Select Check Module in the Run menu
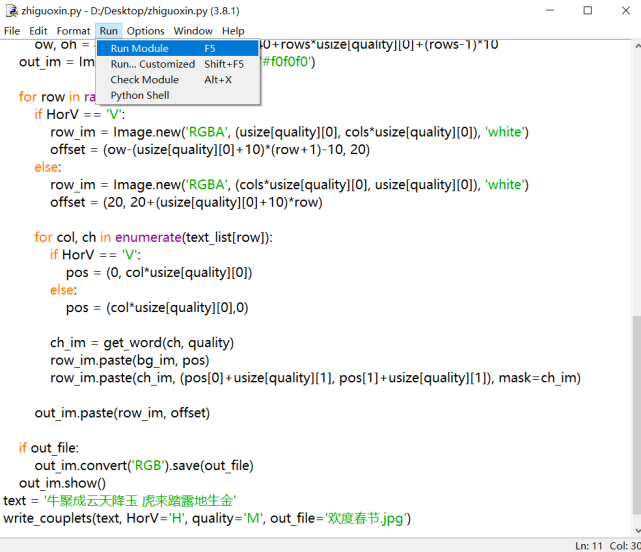 point(144,80)
